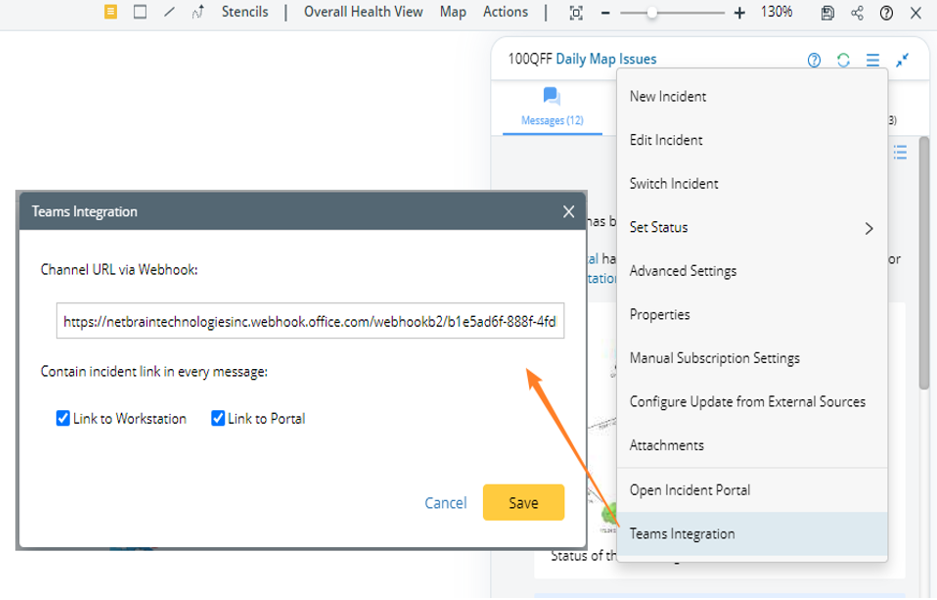Zoom out with the minus icon
The image size is (937, 600).
[x=605, y=13]
